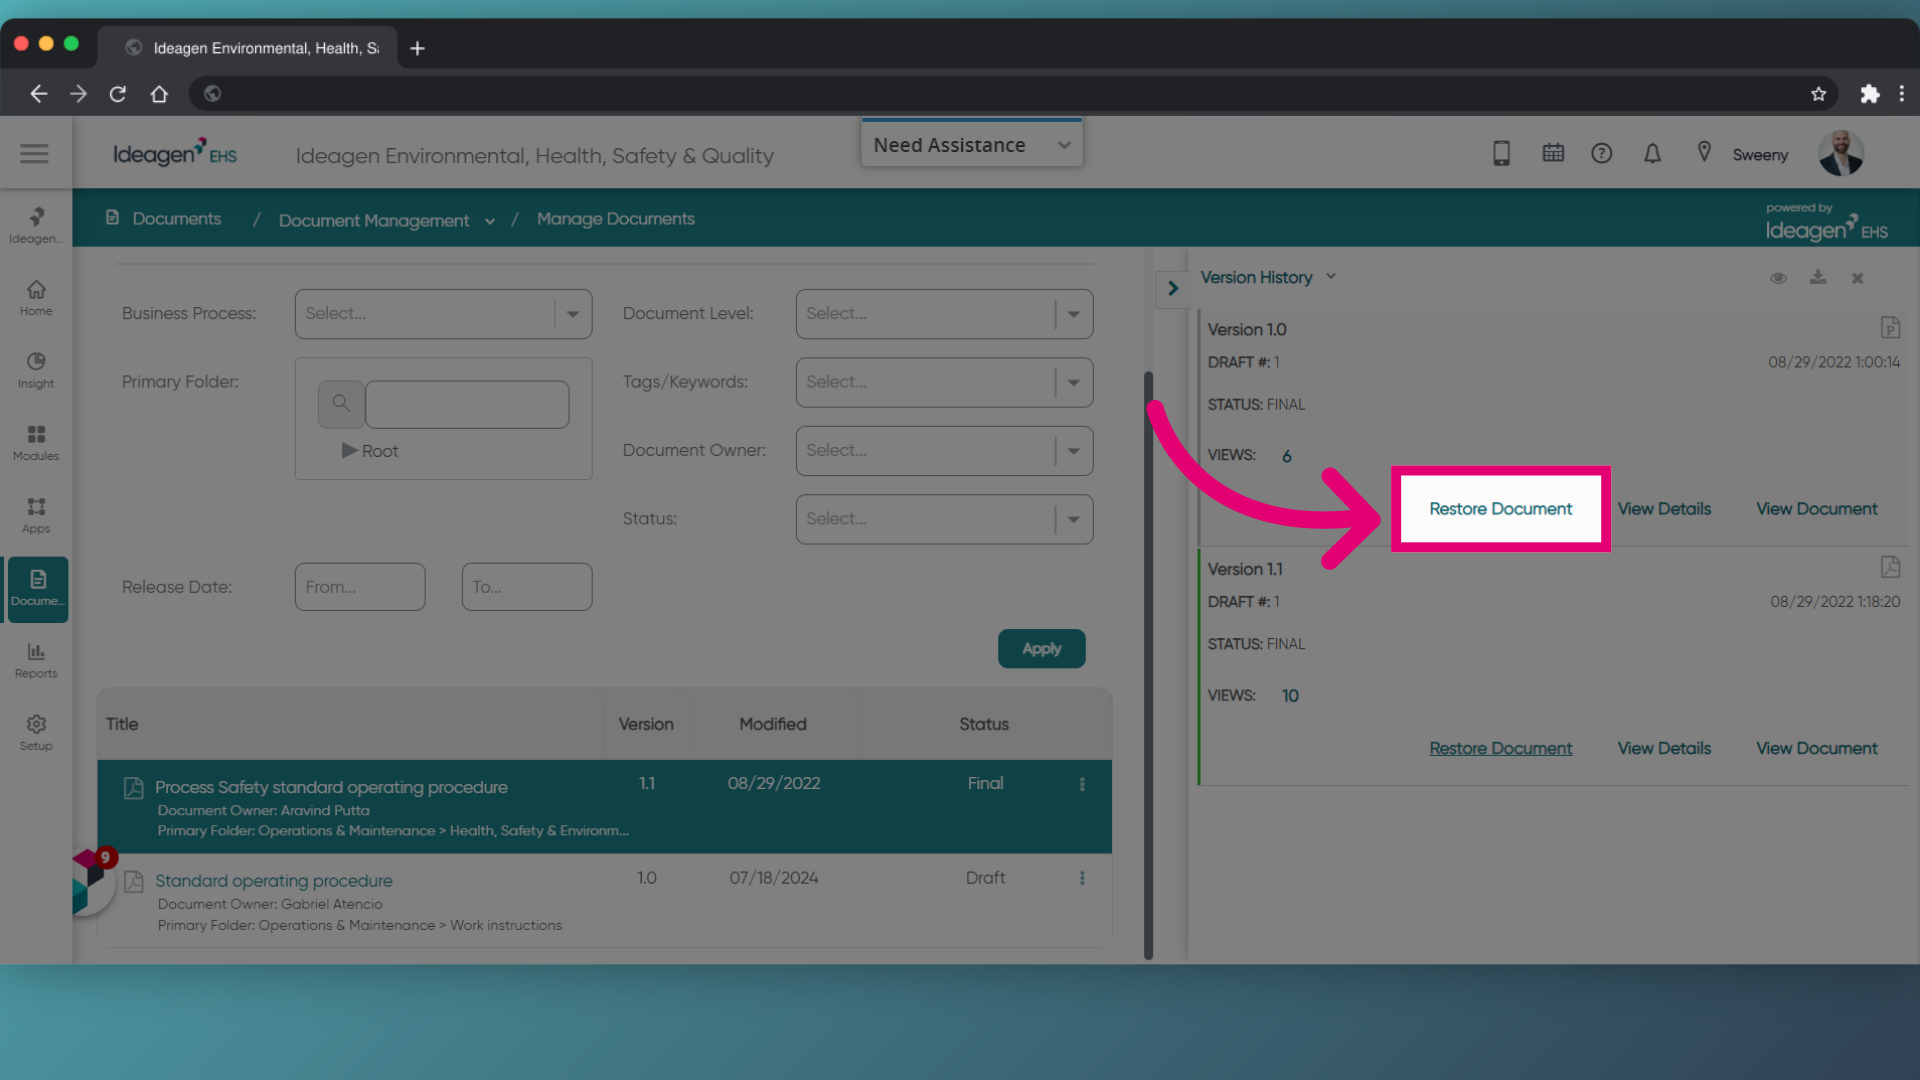This screenshot has height=1080, width=1920.
Task: Click the Release Date To field
Action: pos(526,587)
